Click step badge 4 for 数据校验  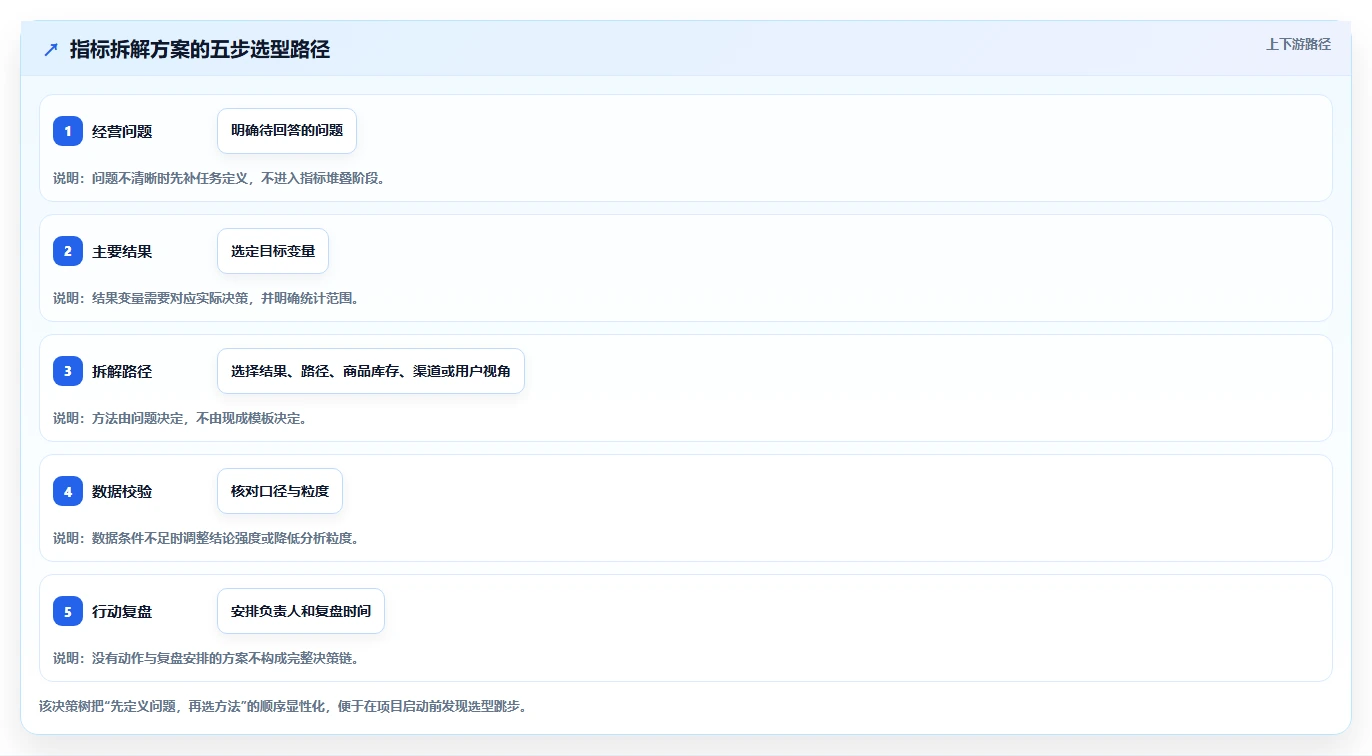click(68, 491)
